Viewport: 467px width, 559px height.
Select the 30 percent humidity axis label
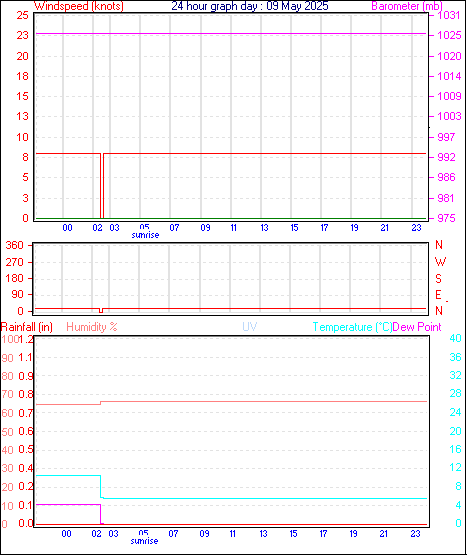tap(7, 468)
